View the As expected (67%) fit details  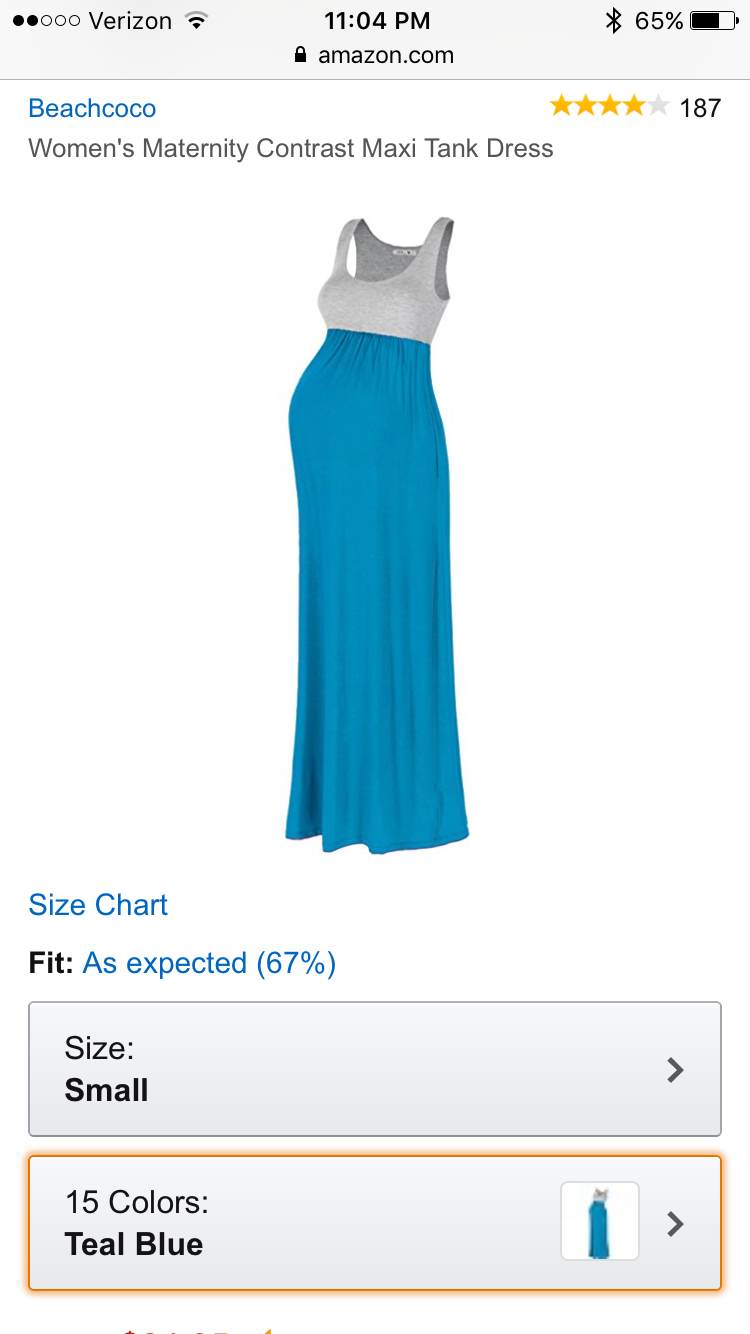pos(209,964)
